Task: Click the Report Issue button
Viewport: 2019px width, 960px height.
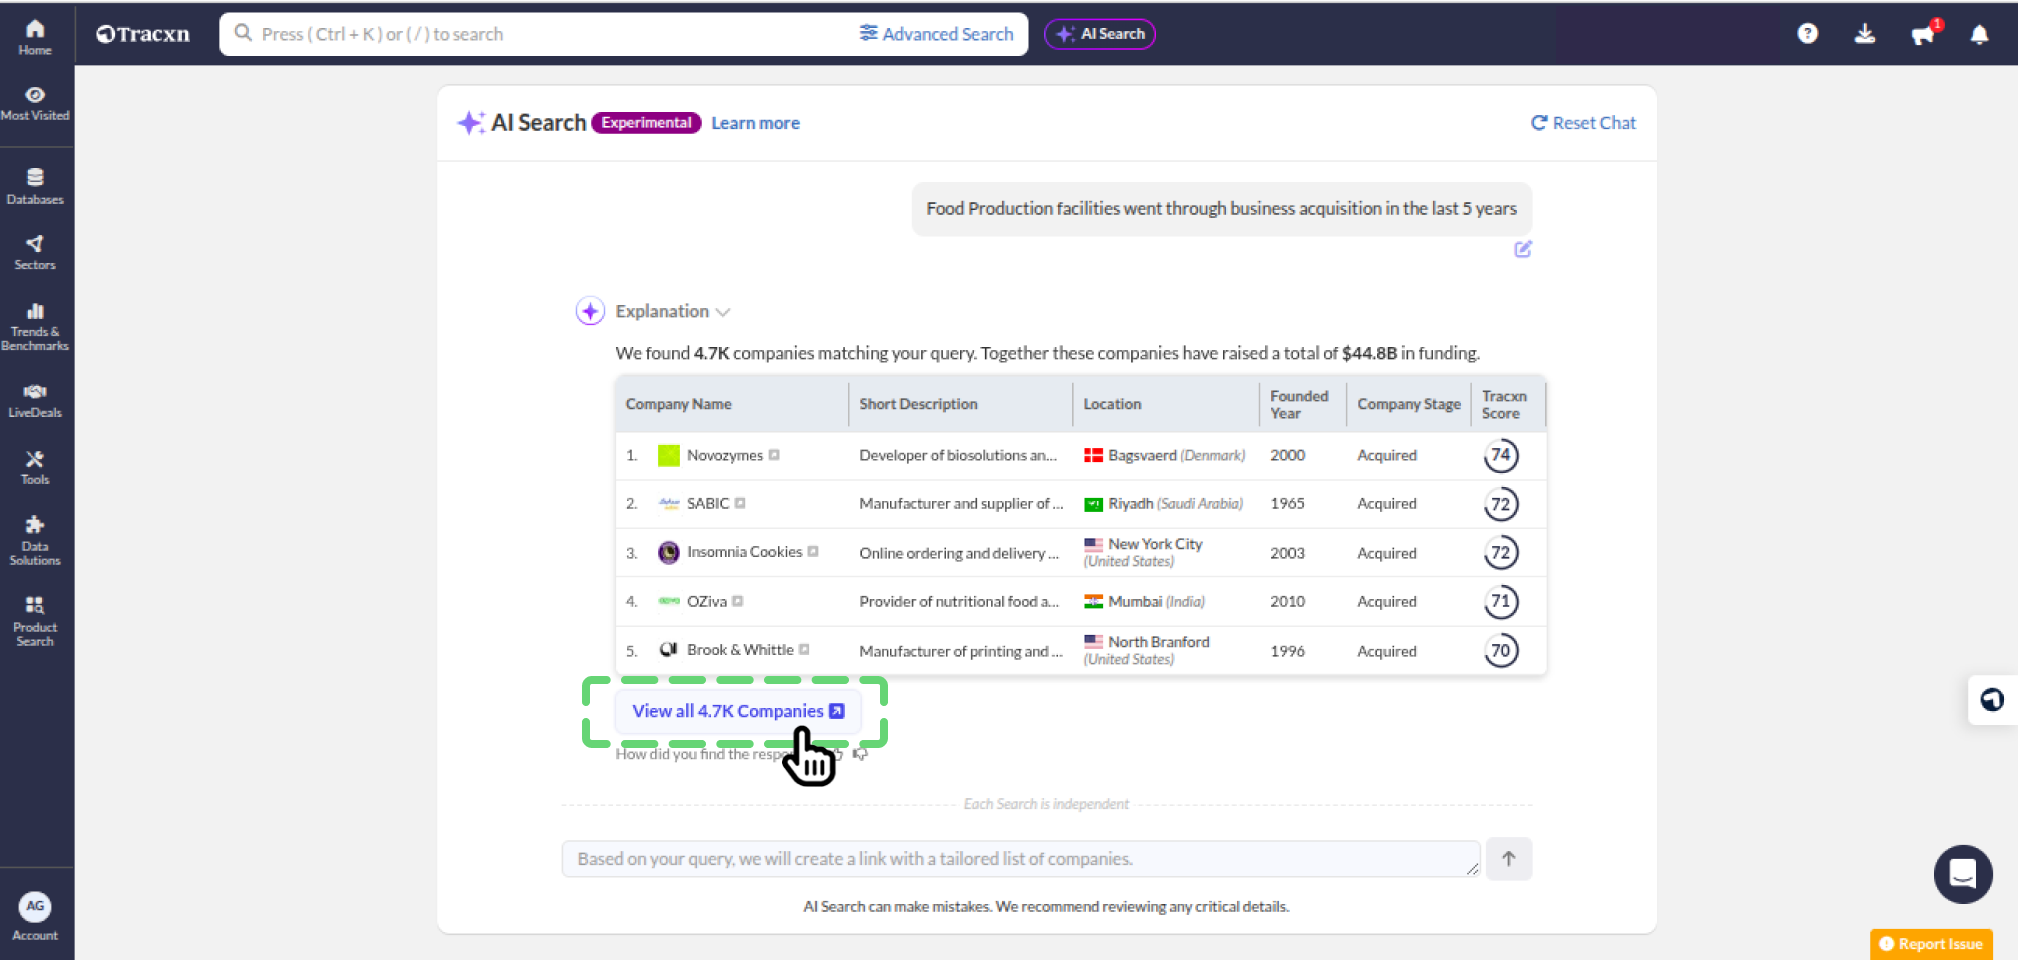Action: click(1930, 944)
